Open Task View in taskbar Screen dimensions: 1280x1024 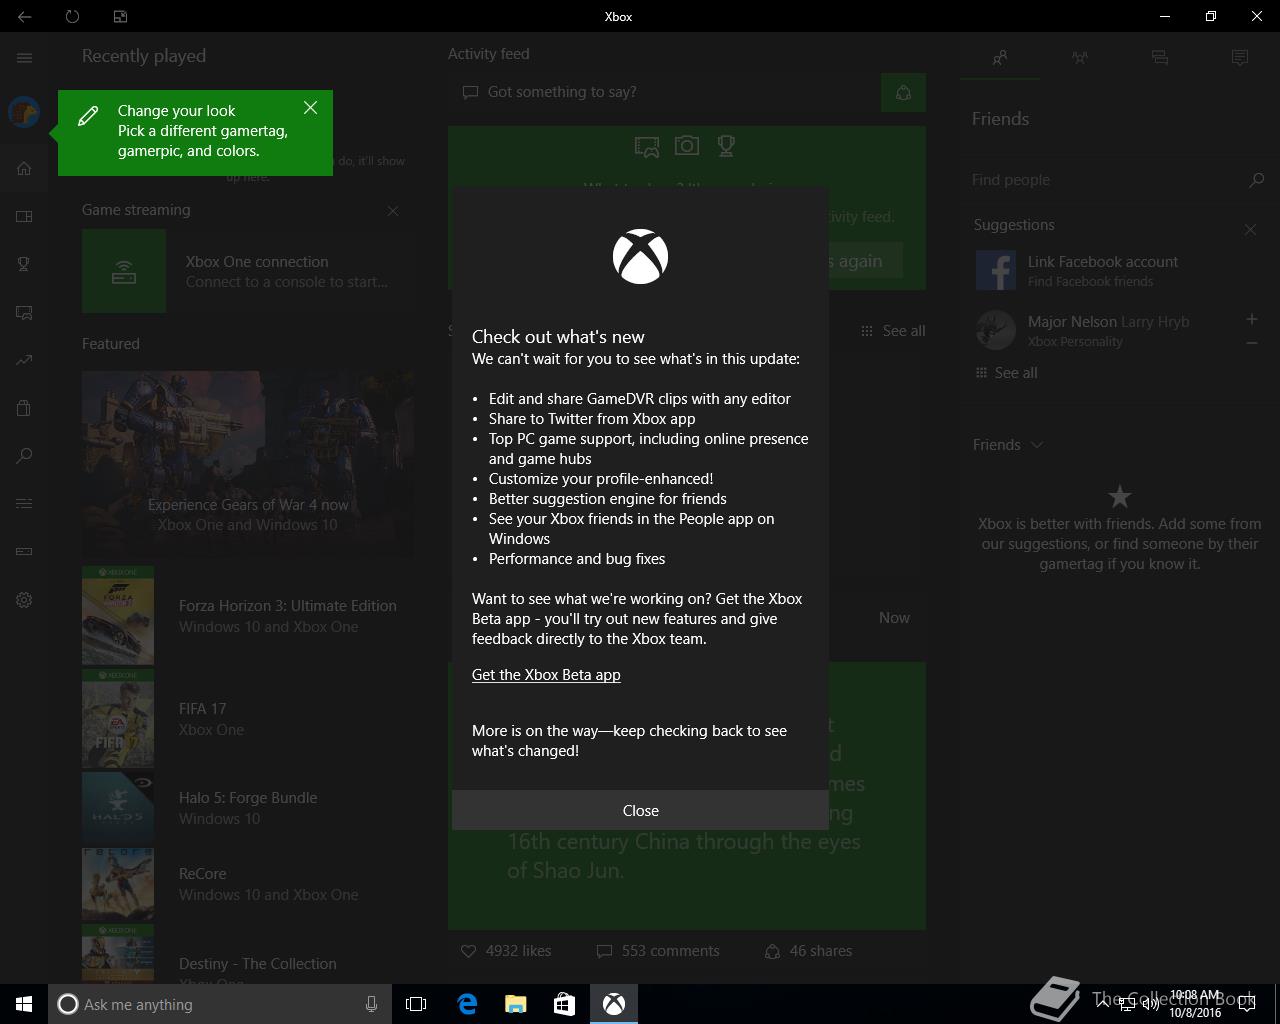click(x=416, y=1004)
